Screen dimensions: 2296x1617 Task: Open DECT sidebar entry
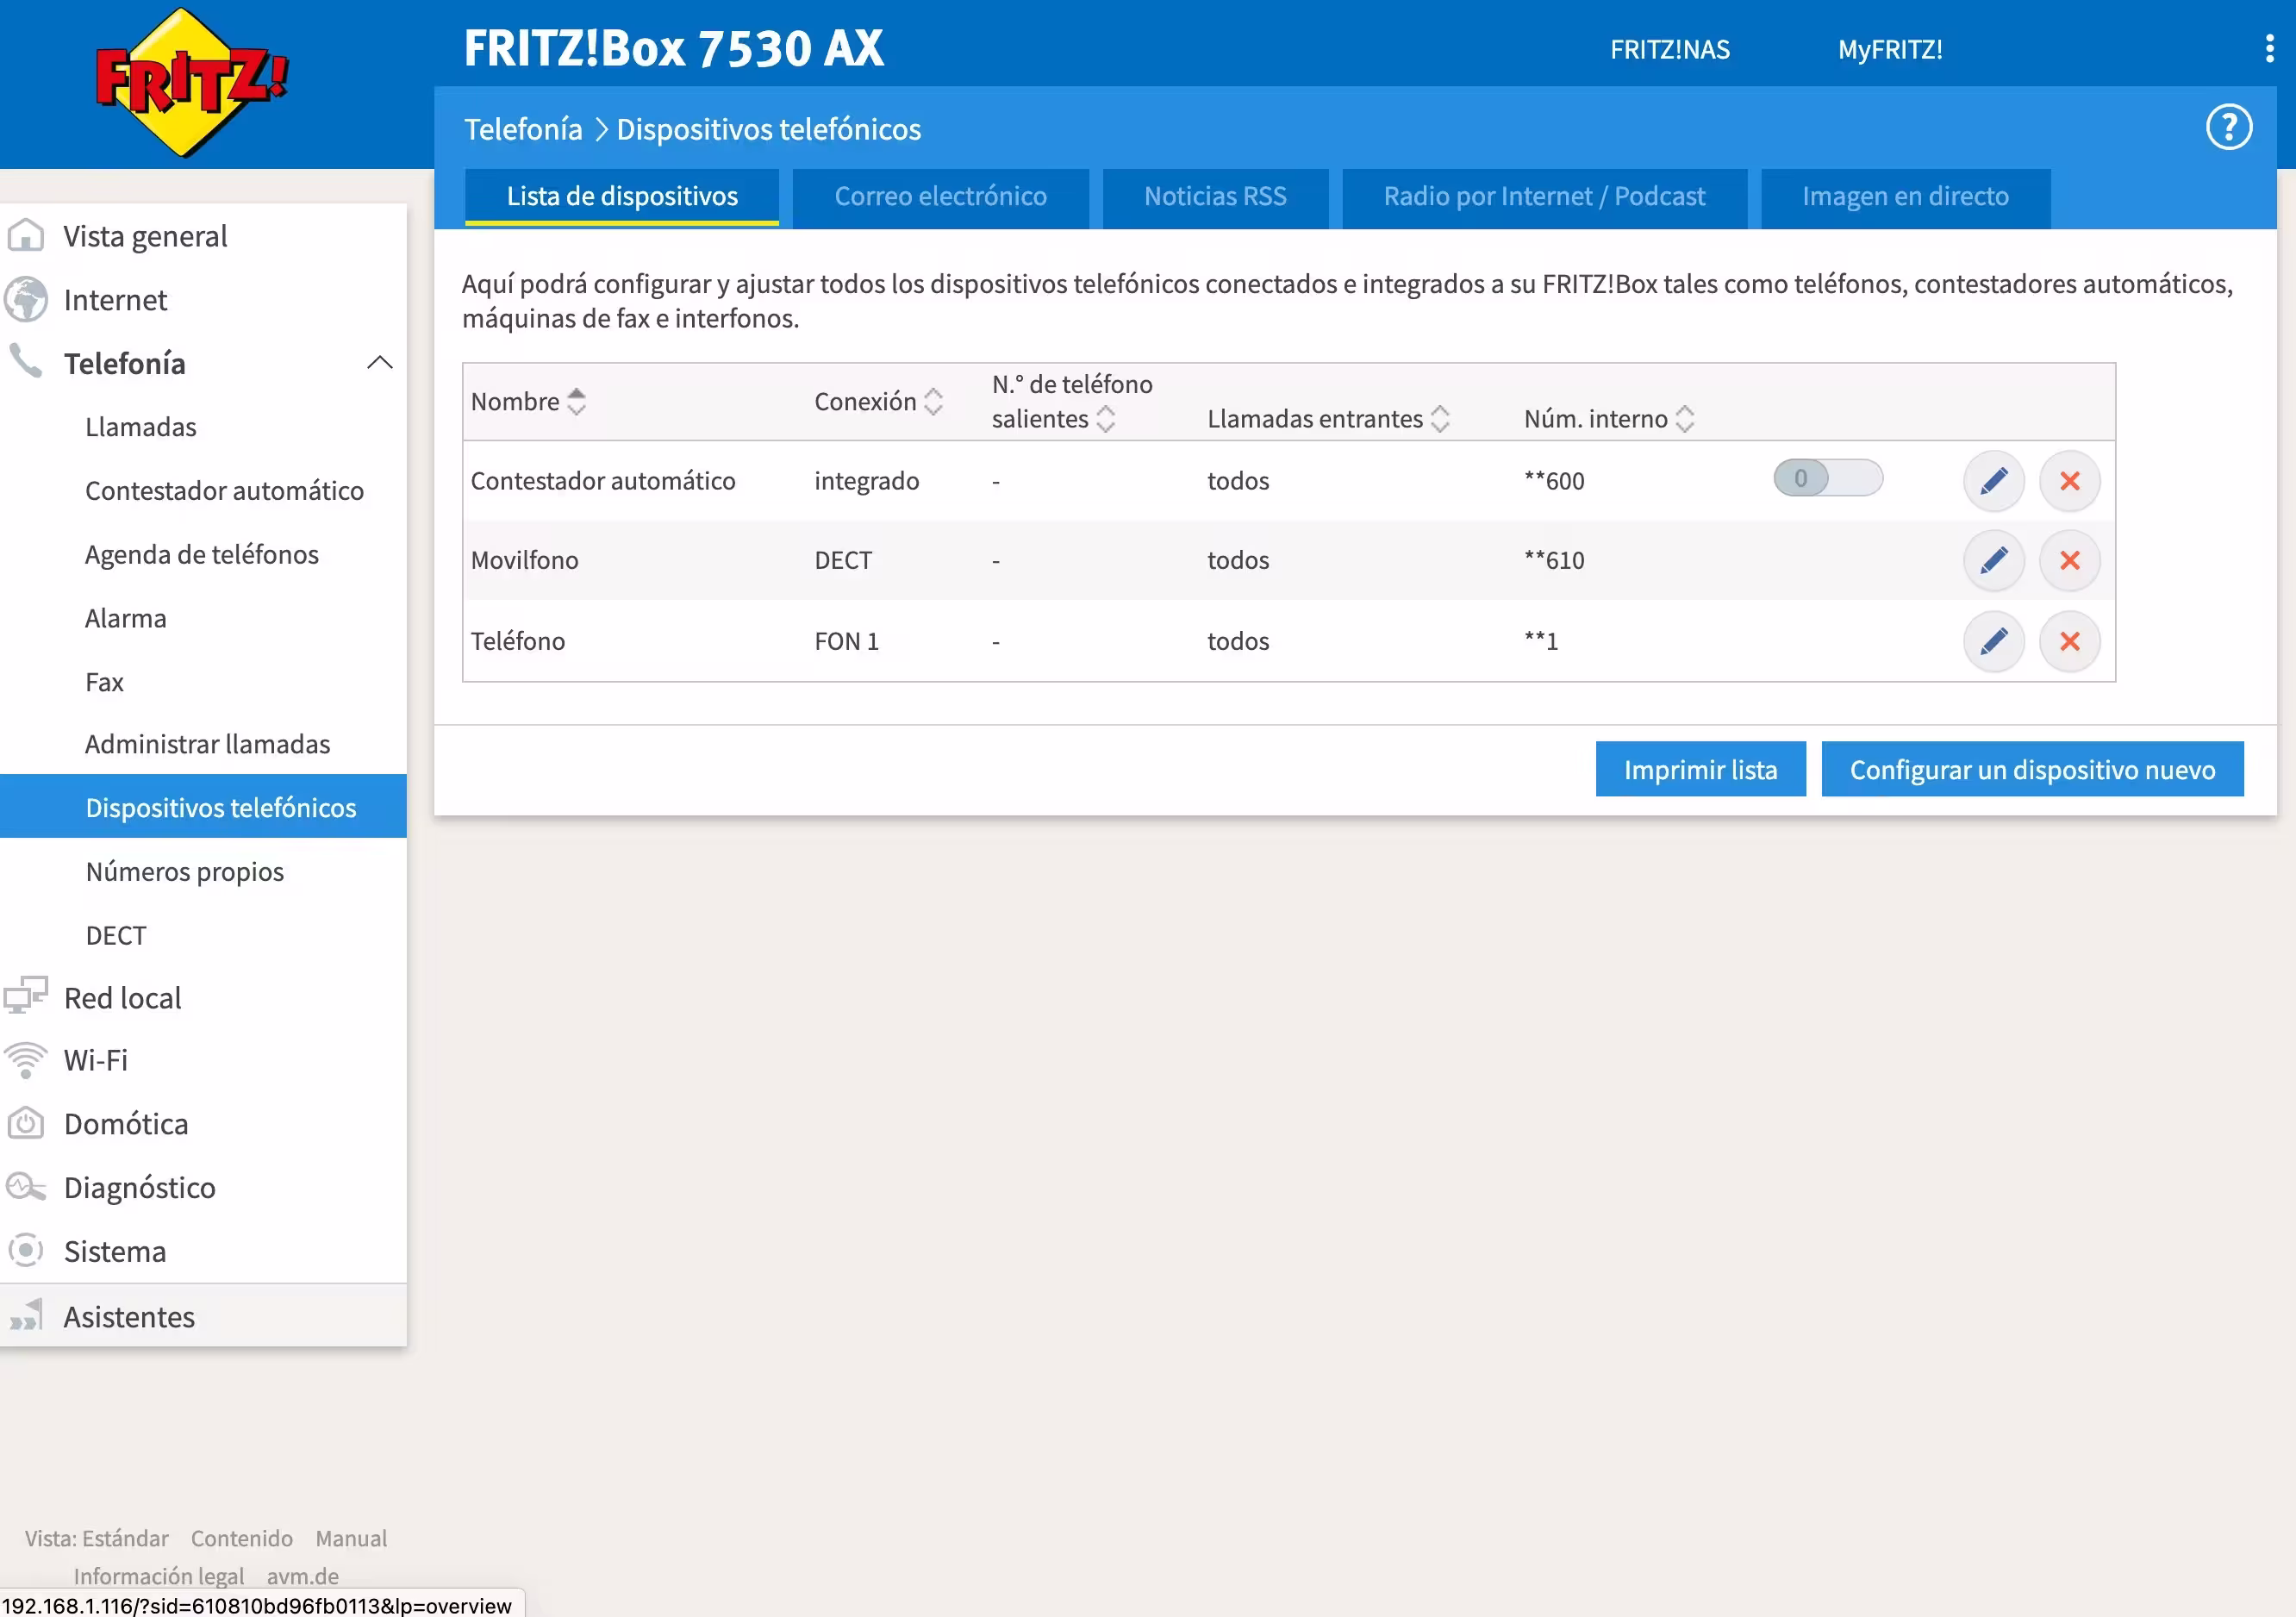(x=116, y=935)
